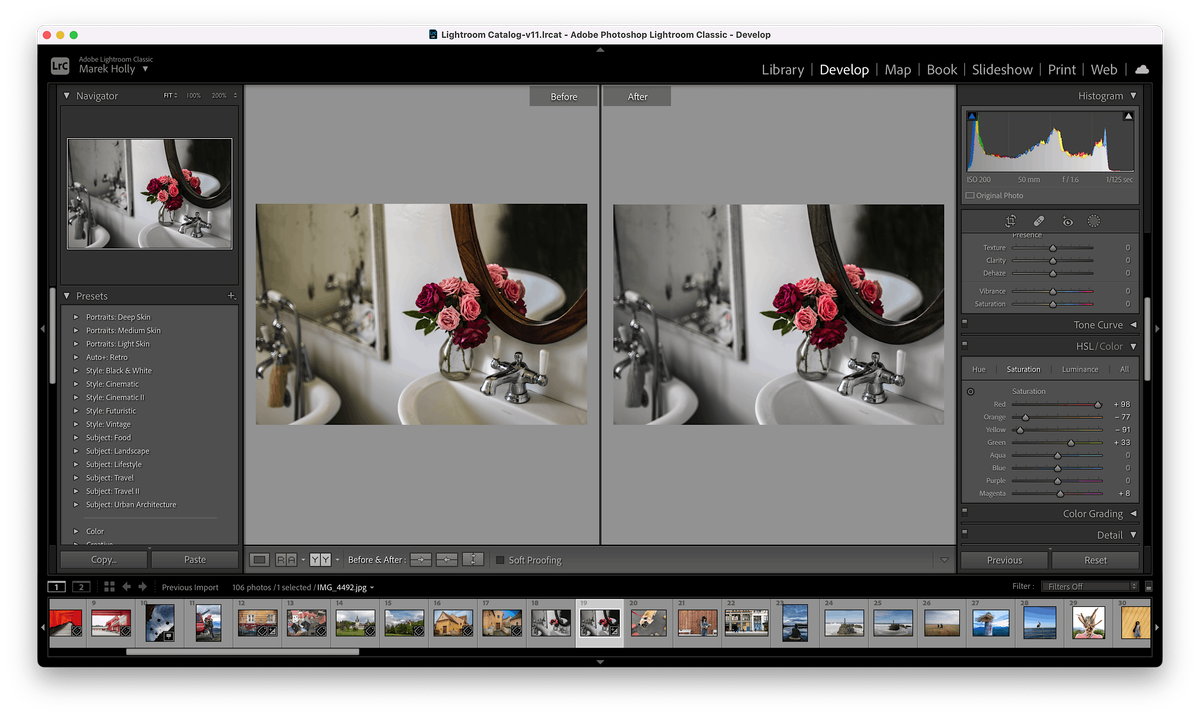Select the Red Eye Correction tool
The image size is (1200, 717).
click(1066, 221)
